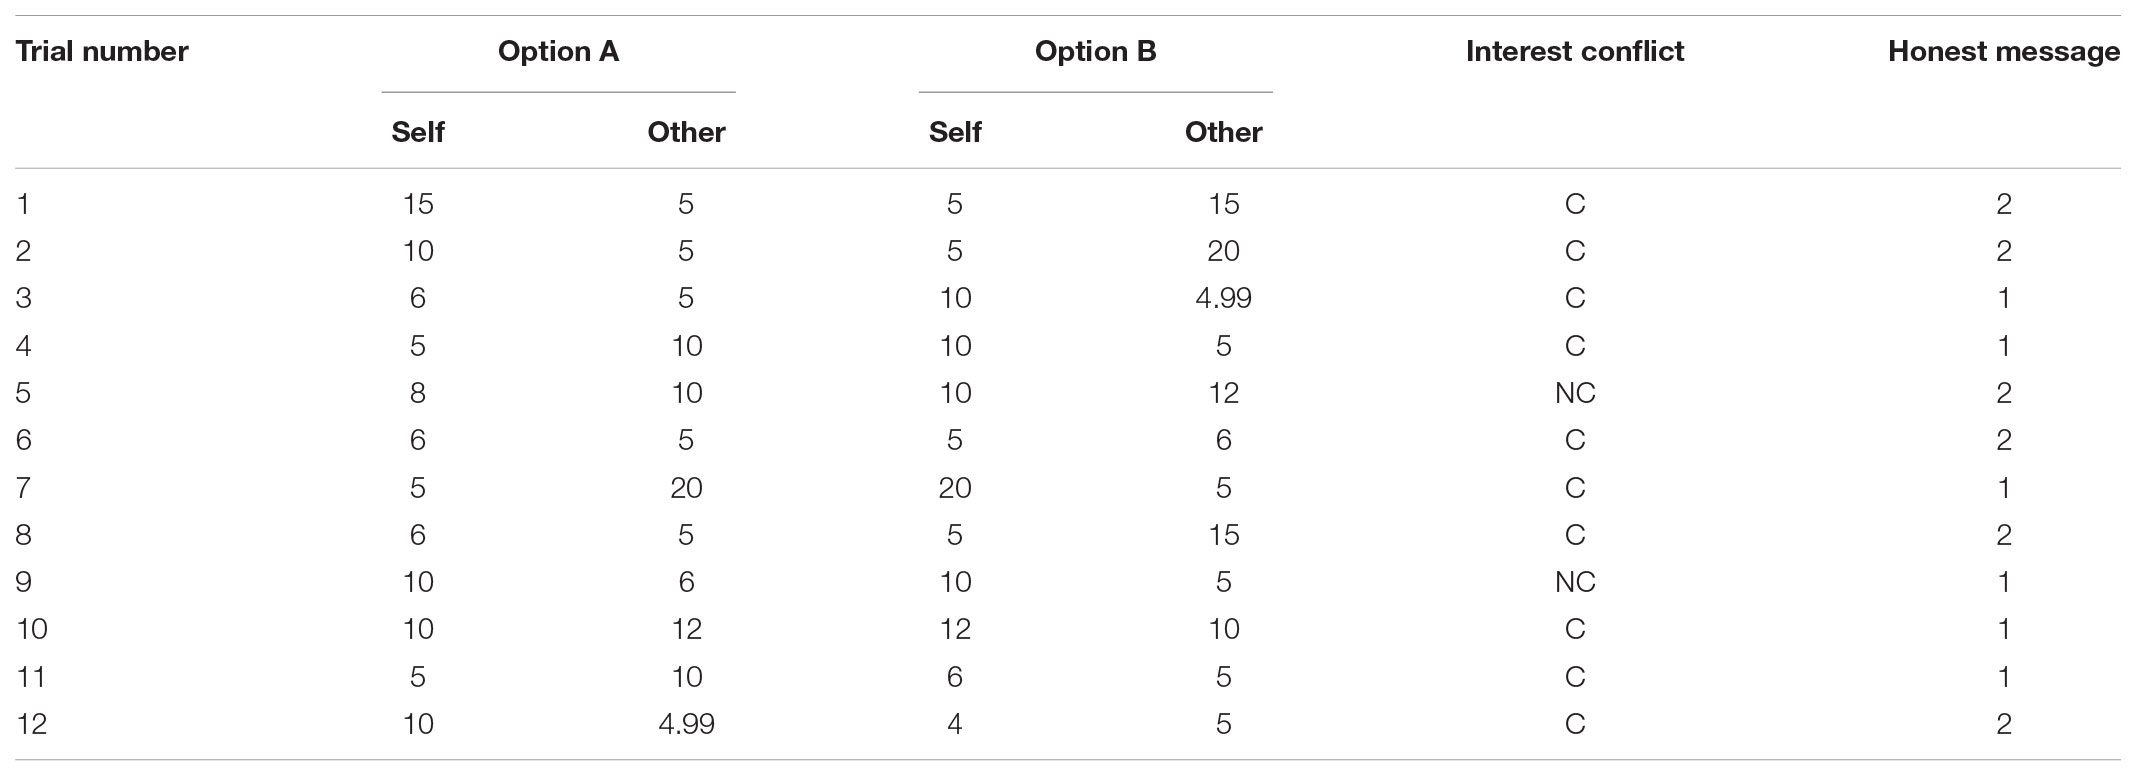Image resolution: width=2137 pixels, height=776 pixels.
Task: Select the Option A header
Action: point(558,52)
